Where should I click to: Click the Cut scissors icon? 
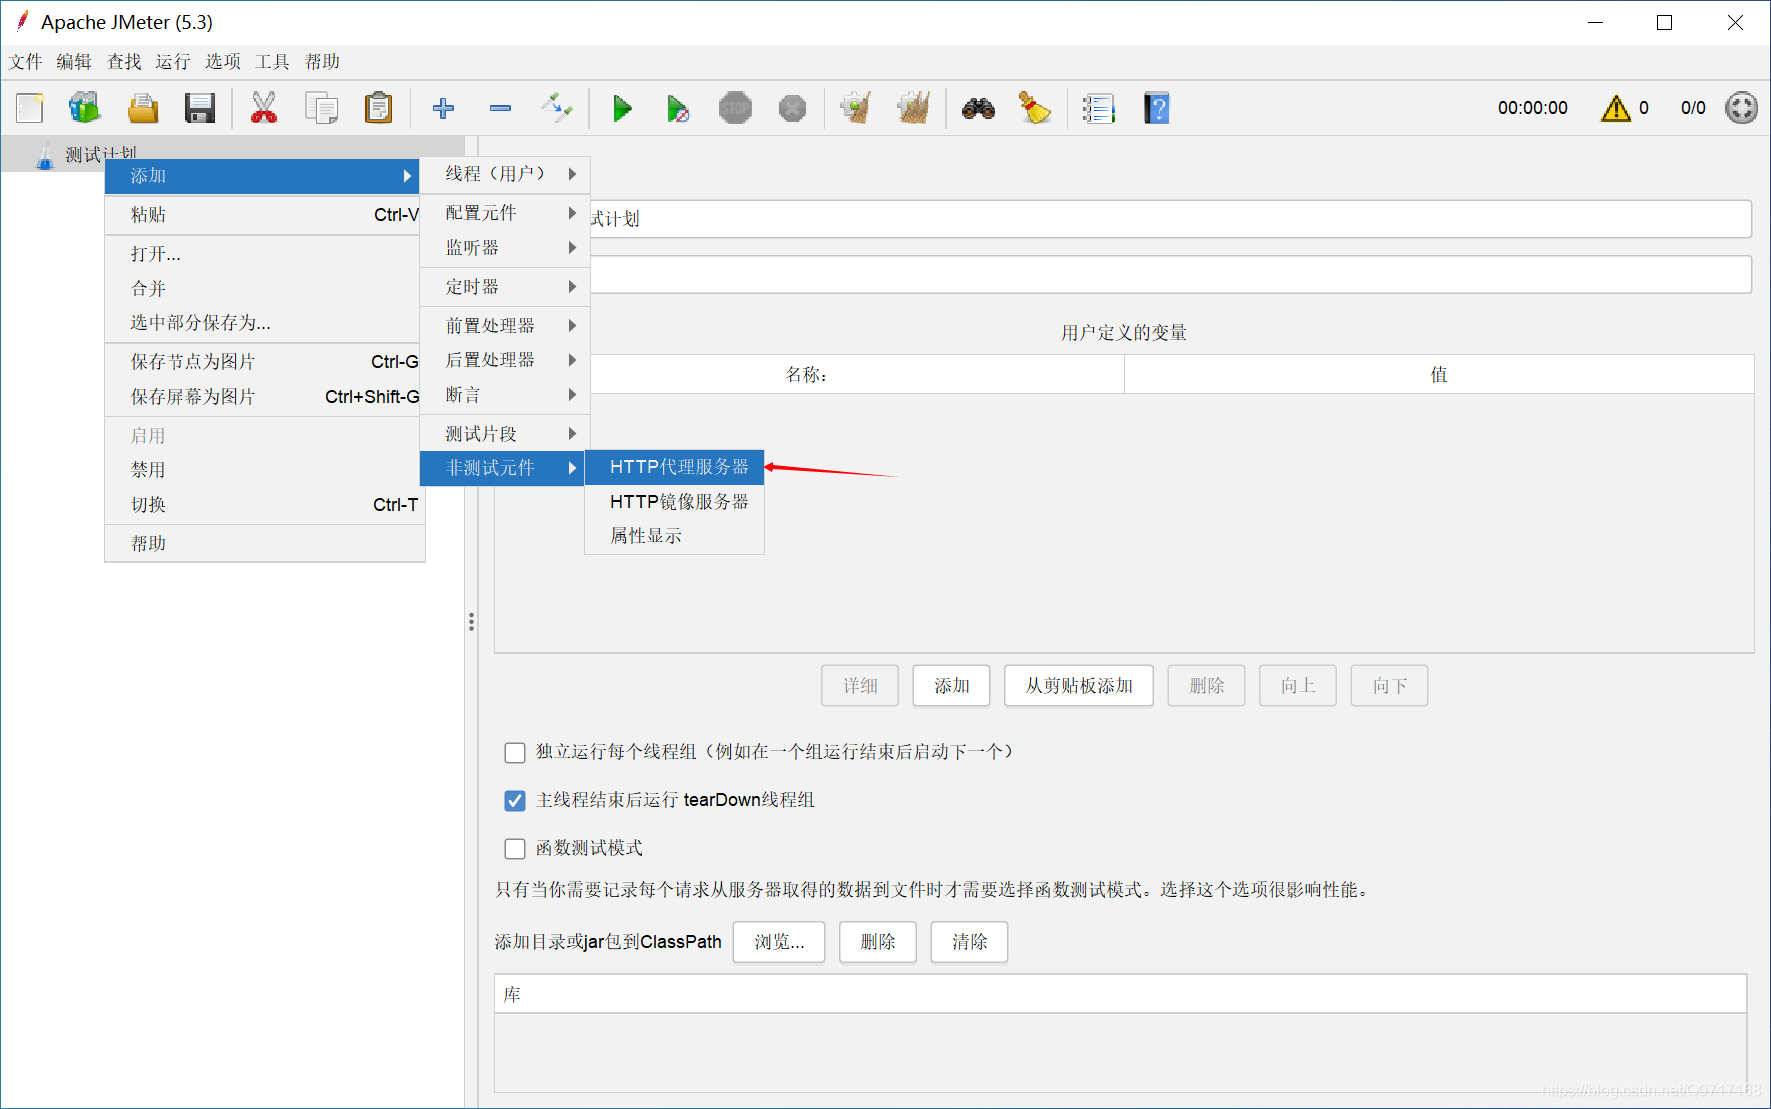point(264,108)
